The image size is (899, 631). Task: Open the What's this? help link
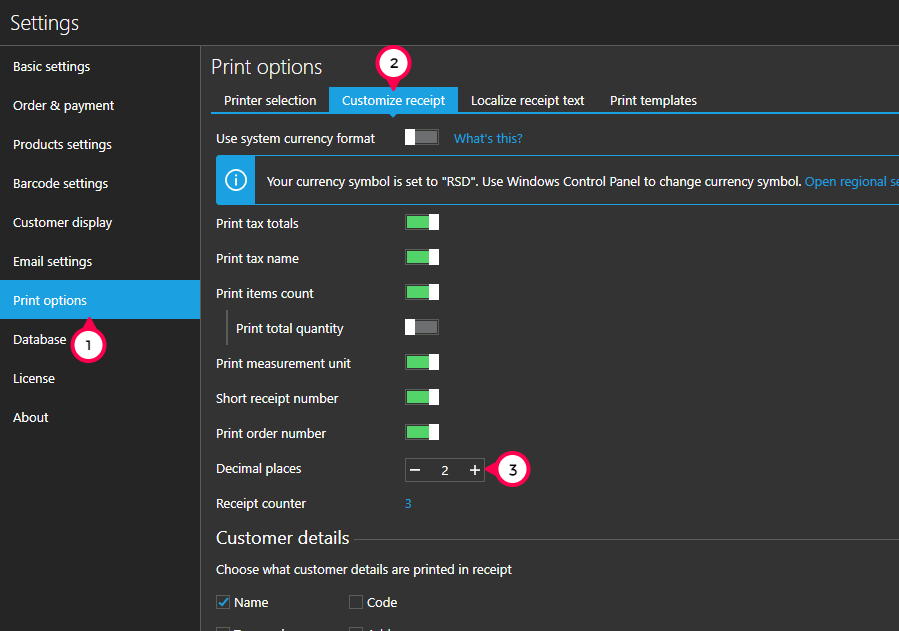click(x=488, y=138)
